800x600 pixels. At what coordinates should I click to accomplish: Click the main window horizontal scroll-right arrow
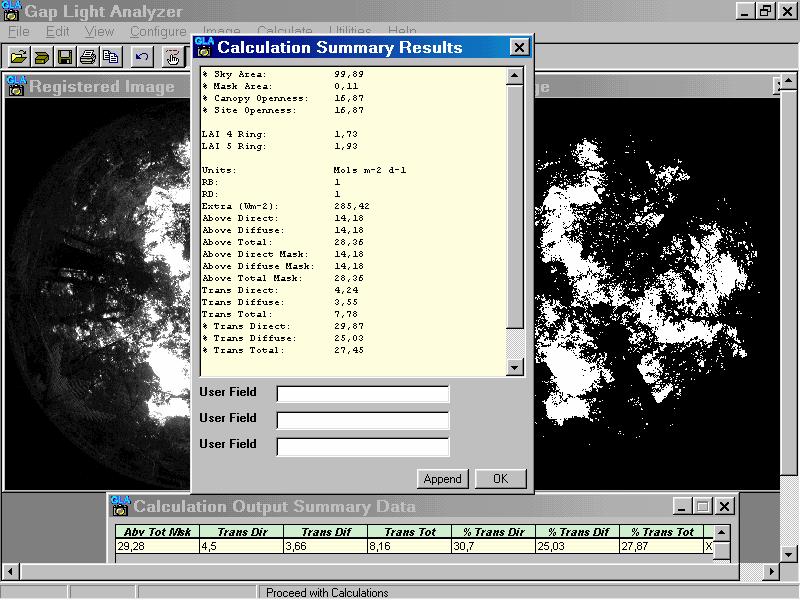point(772,571)
